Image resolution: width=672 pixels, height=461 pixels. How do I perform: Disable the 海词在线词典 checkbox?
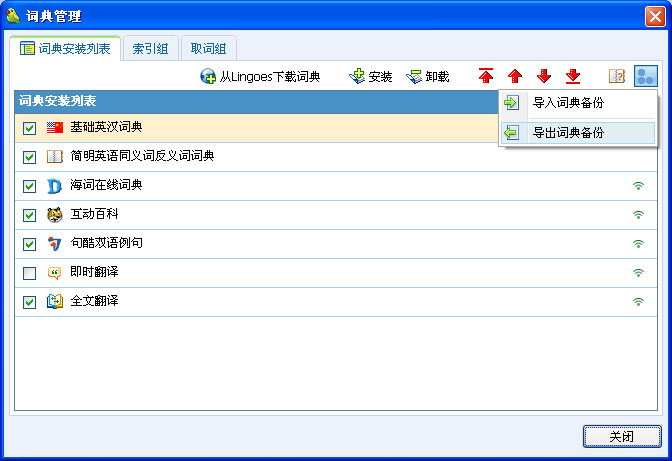click(29, 186)
